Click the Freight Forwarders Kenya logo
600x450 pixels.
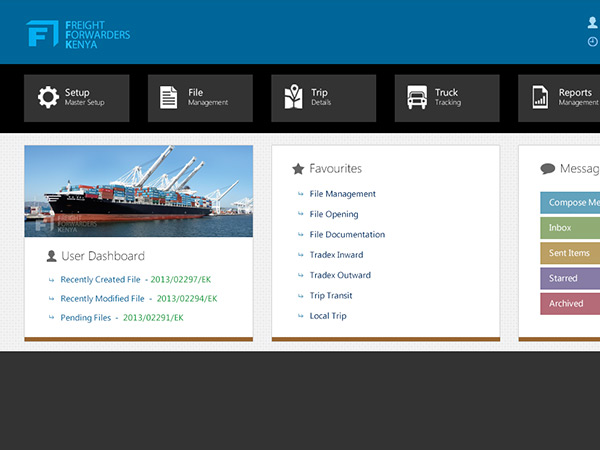(78, 33)
